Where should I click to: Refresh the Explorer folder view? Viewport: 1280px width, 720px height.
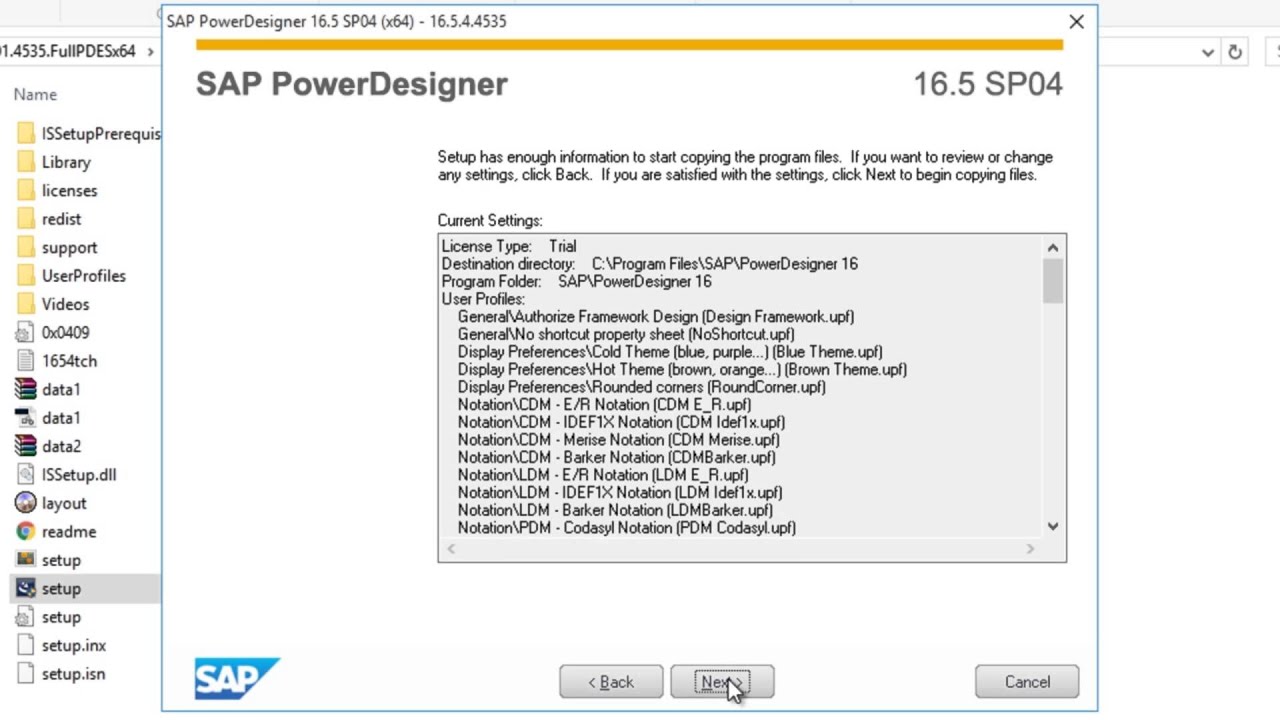point(1235,52)
